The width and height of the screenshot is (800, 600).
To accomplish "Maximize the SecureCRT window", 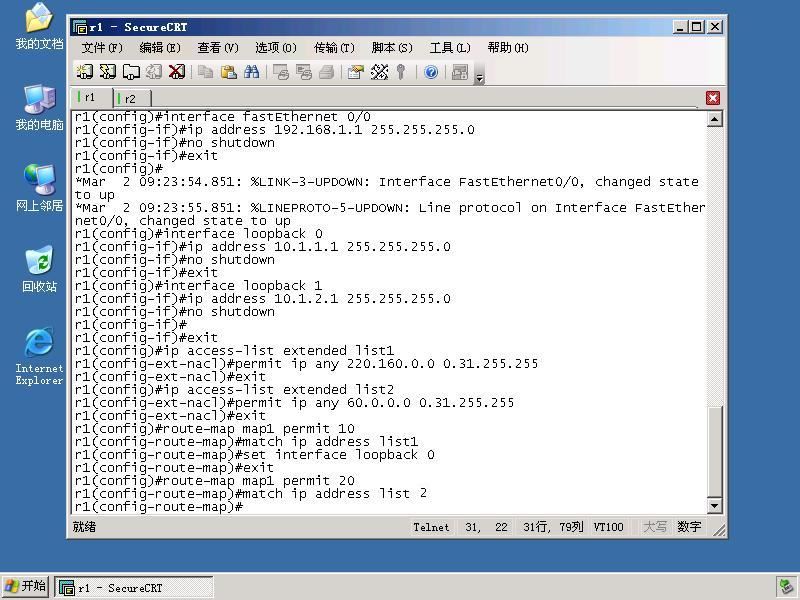I will (697, 27).
